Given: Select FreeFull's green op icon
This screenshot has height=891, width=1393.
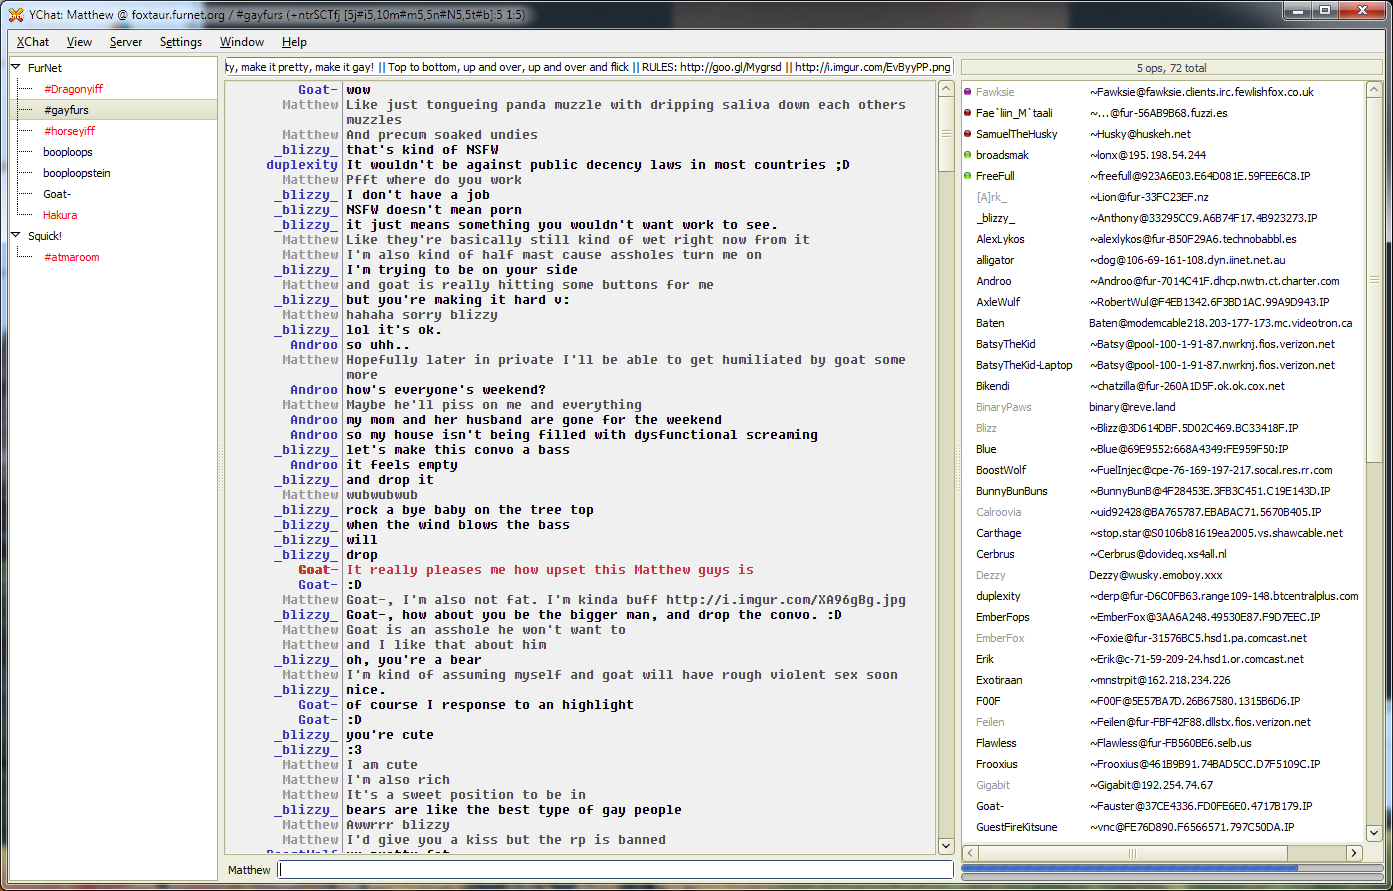Looking at the screenshot, I should [x=967, y=176].
